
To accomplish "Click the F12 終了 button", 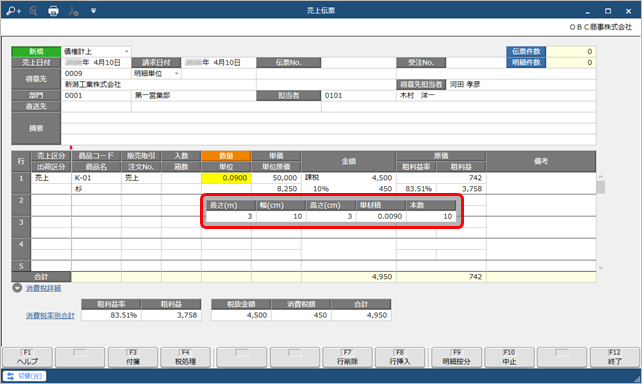I will coord(615,357).
